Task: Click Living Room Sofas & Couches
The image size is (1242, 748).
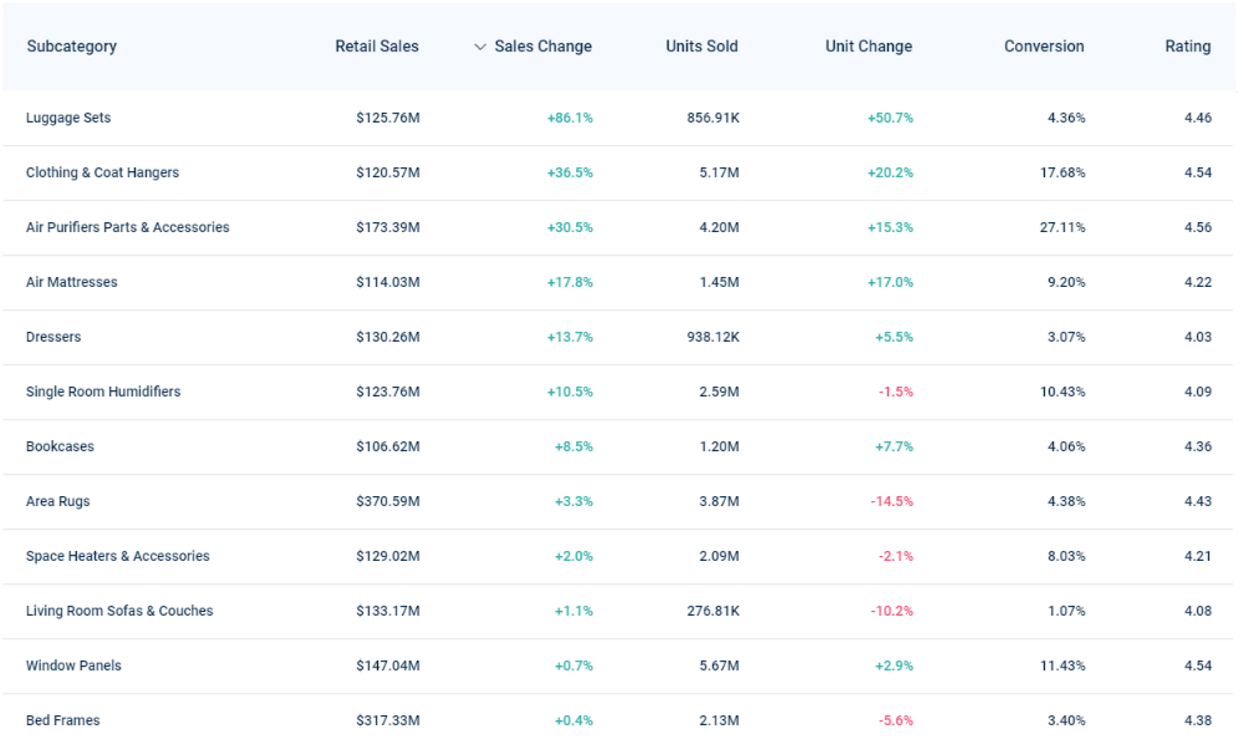Action: [x=119, y=611]
